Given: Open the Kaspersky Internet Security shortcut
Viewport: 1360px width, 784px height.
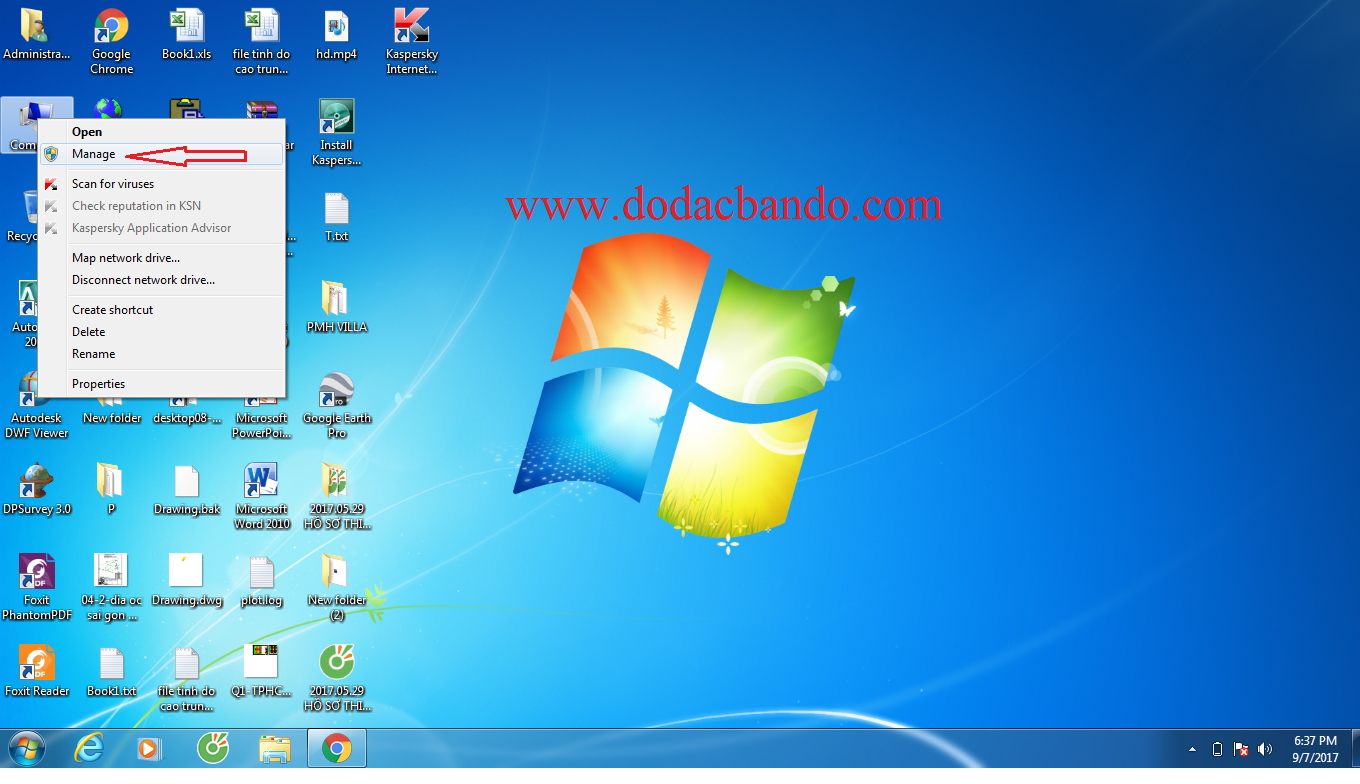Looking at the screenshot, I should pos(412,42).
